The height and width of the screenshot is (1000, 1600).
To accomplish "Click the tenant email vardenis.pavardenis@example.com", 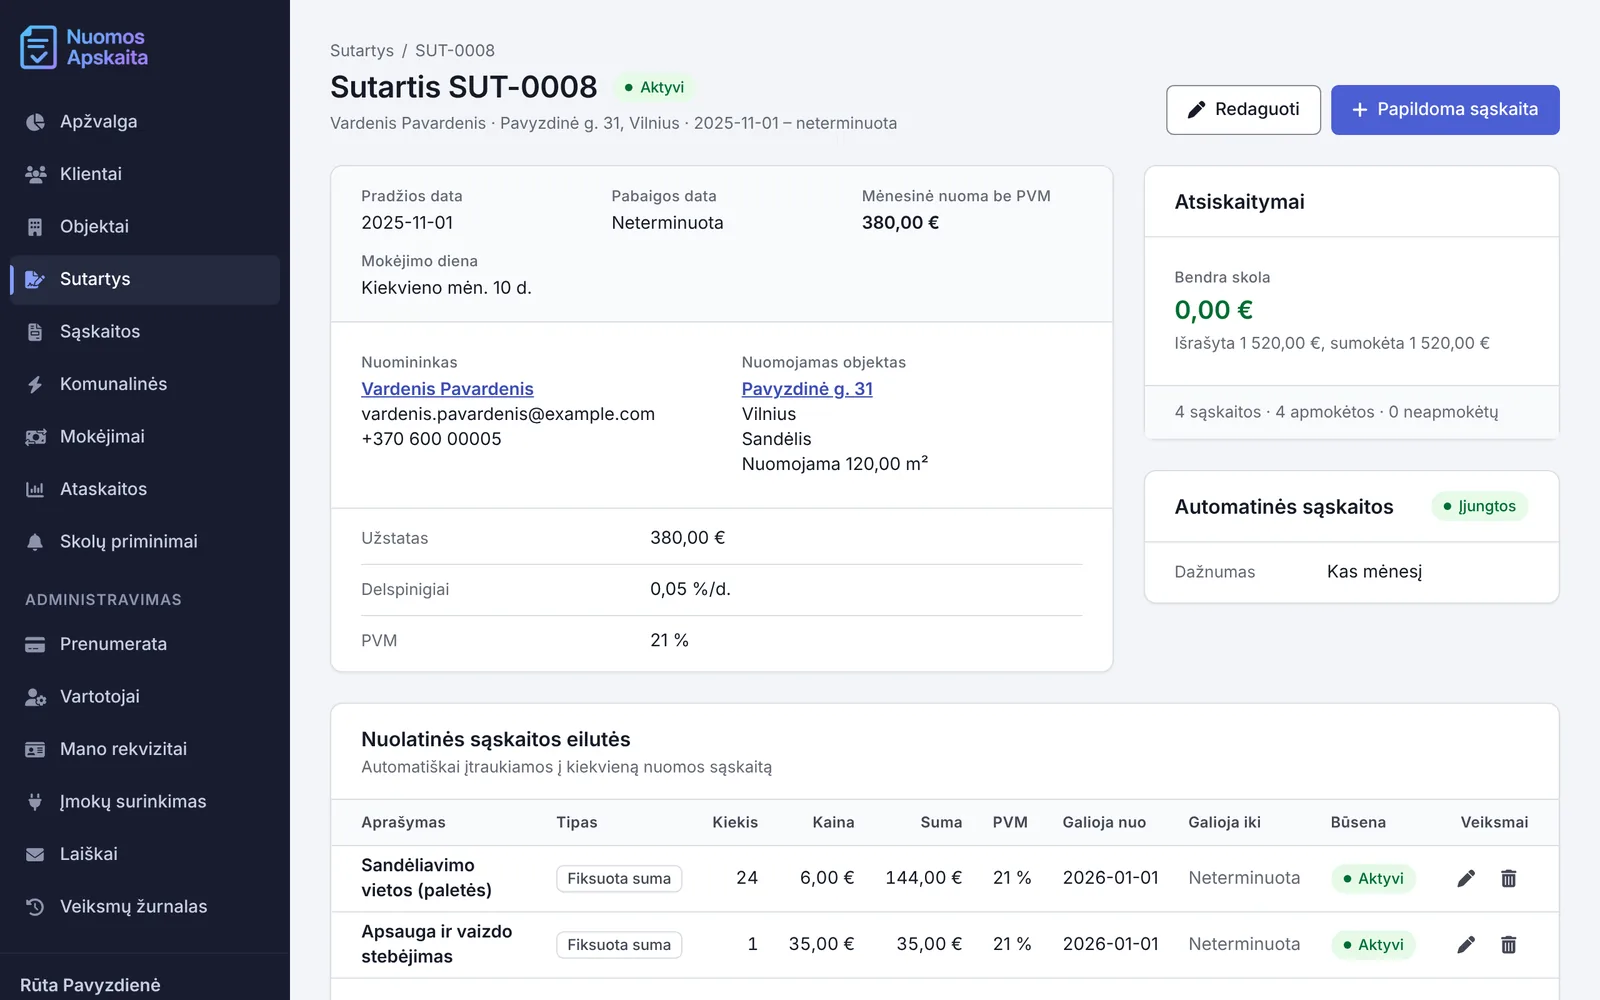I will click(x=508, y=414).
